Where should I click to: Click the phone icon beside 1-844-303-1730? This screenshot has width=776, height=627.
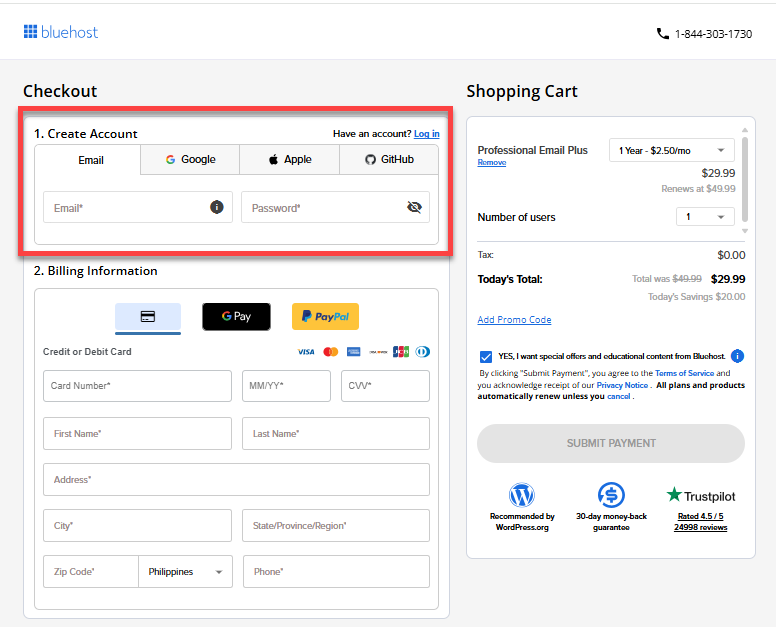tap(663, 34)
